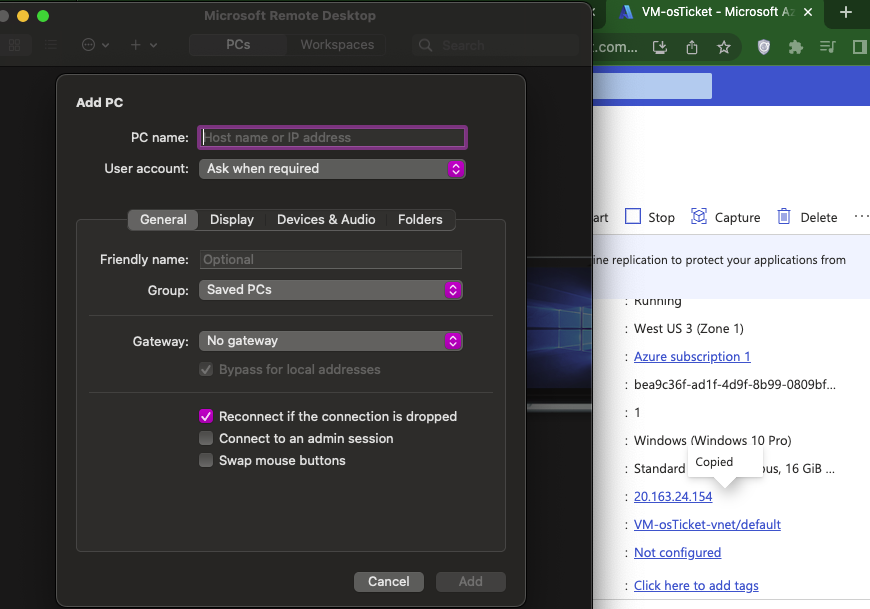The image size is (870, 609).
Task: Open the Folders tab
Action: tap(420, 220)
